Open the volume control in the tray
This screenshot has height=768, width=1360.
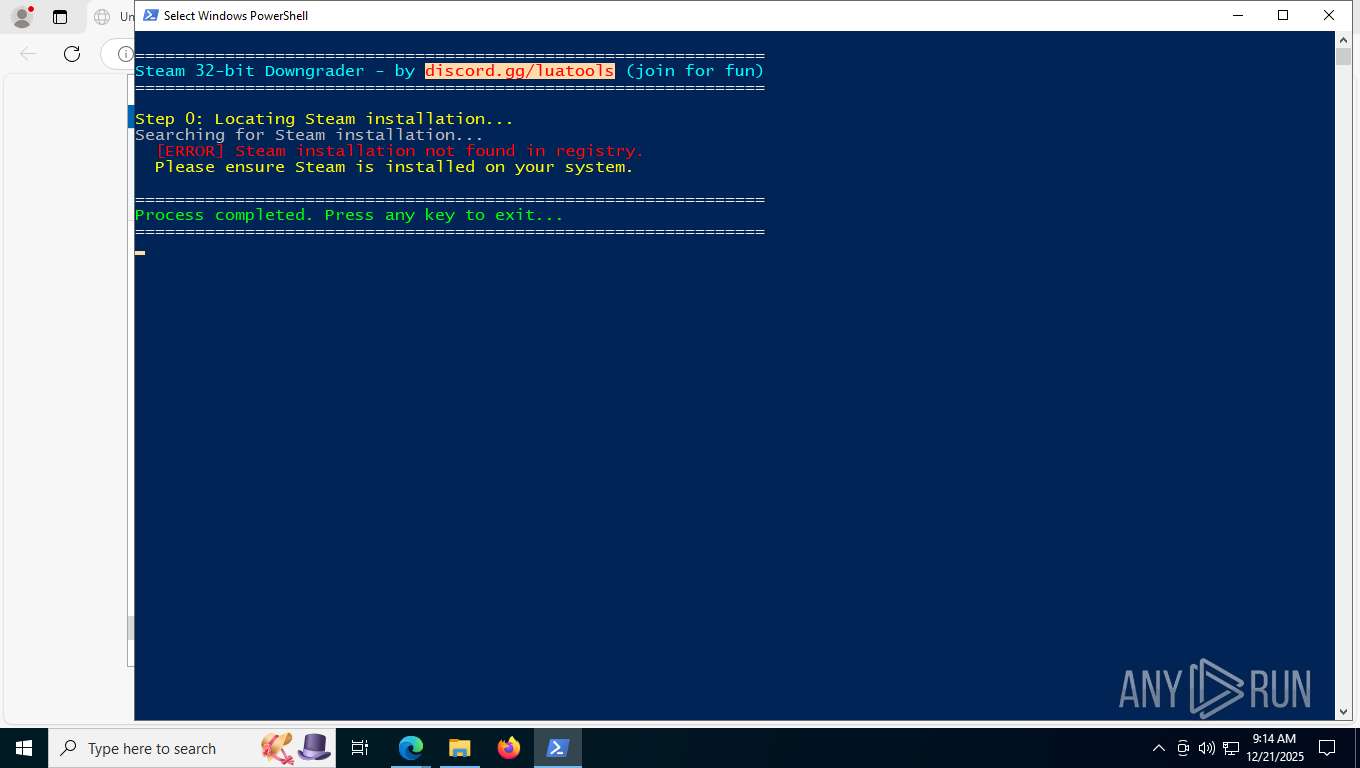pyautogui.click(x=1206, y=748)
